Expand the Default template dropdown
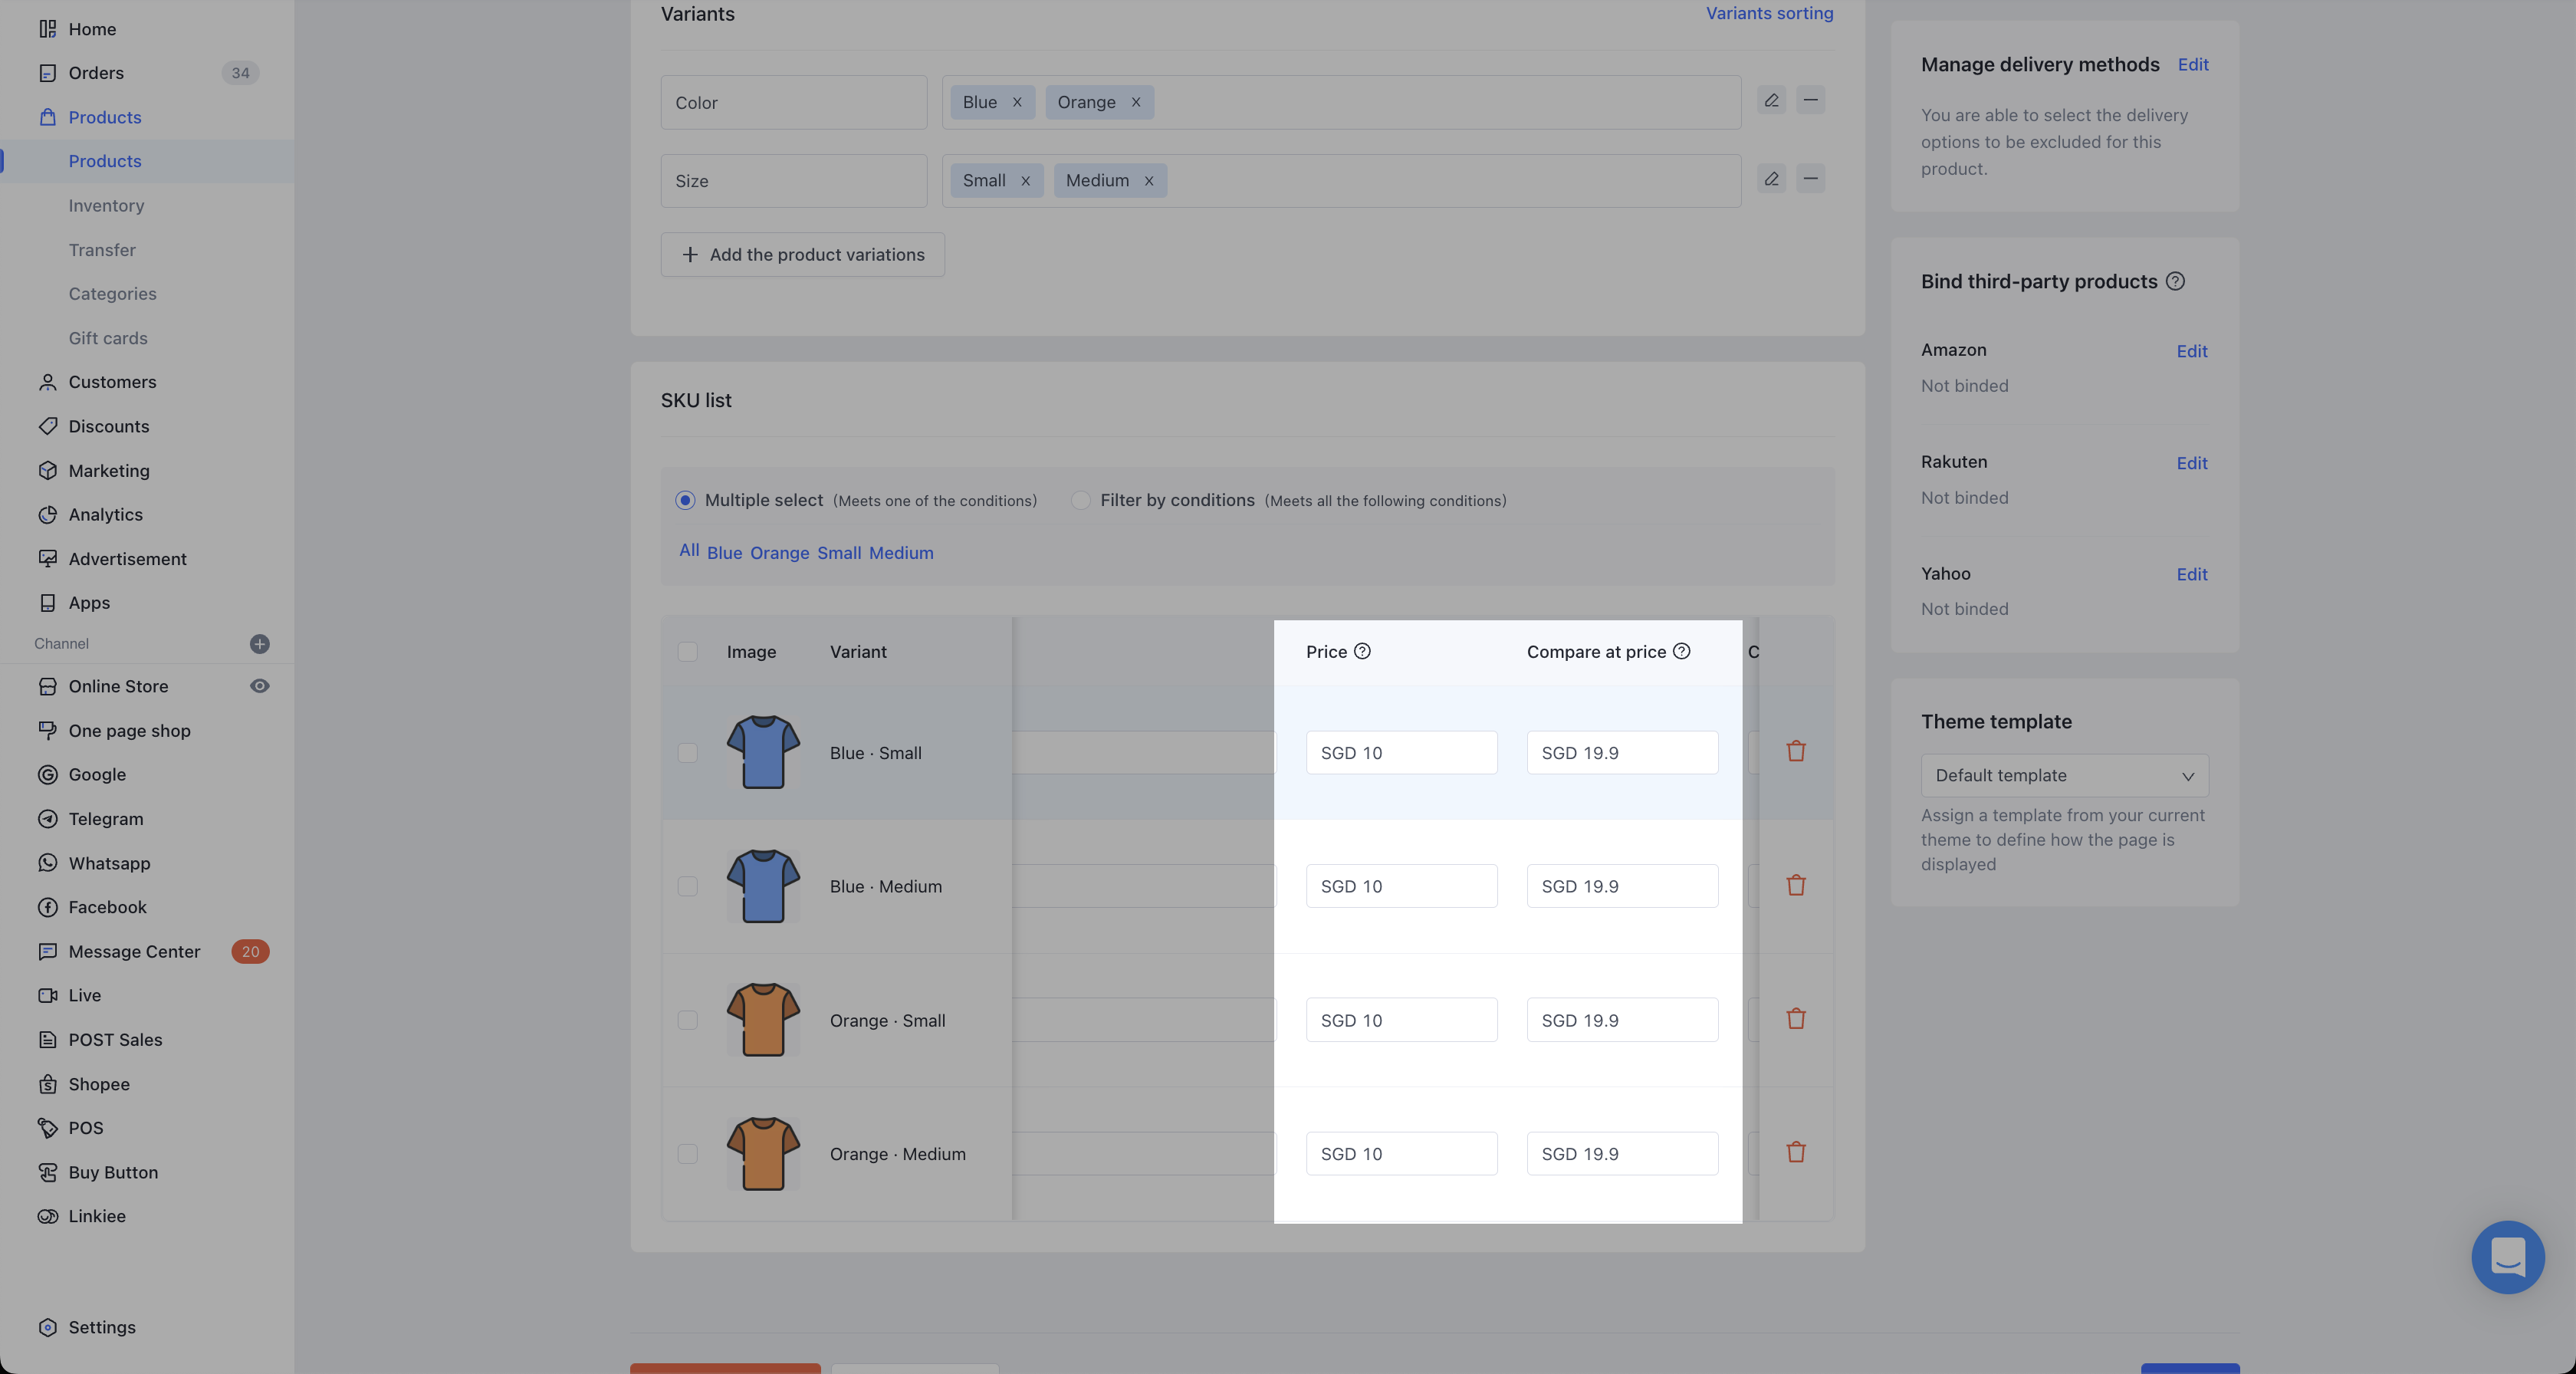This screenshot has height=1374, width=2576. click(2064, 775)
